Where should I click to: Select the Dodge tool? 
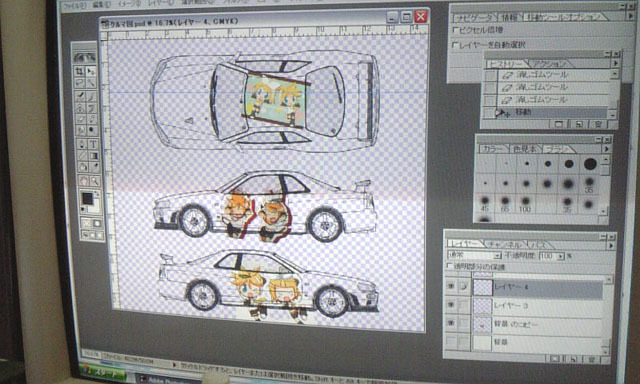coord(92,130)
